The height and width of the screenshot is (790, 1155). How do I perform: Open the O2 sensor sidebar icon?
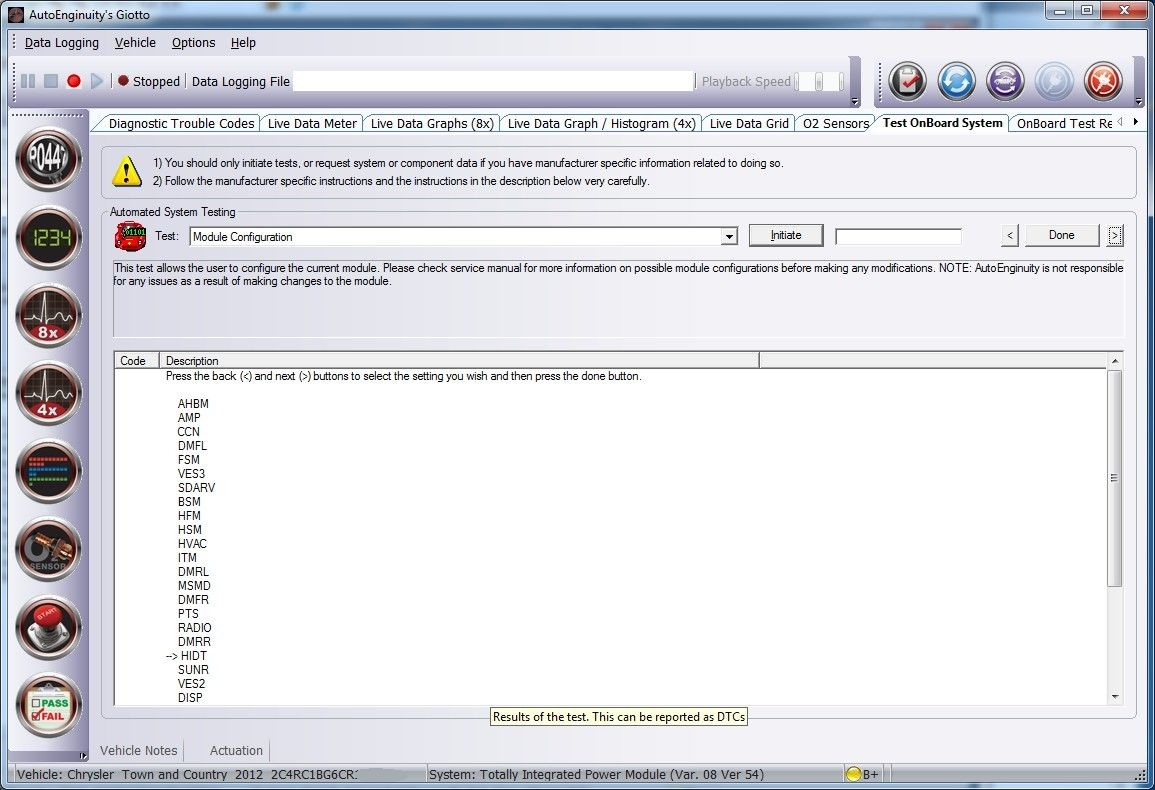pyautogui.click(x=48, y=549)
